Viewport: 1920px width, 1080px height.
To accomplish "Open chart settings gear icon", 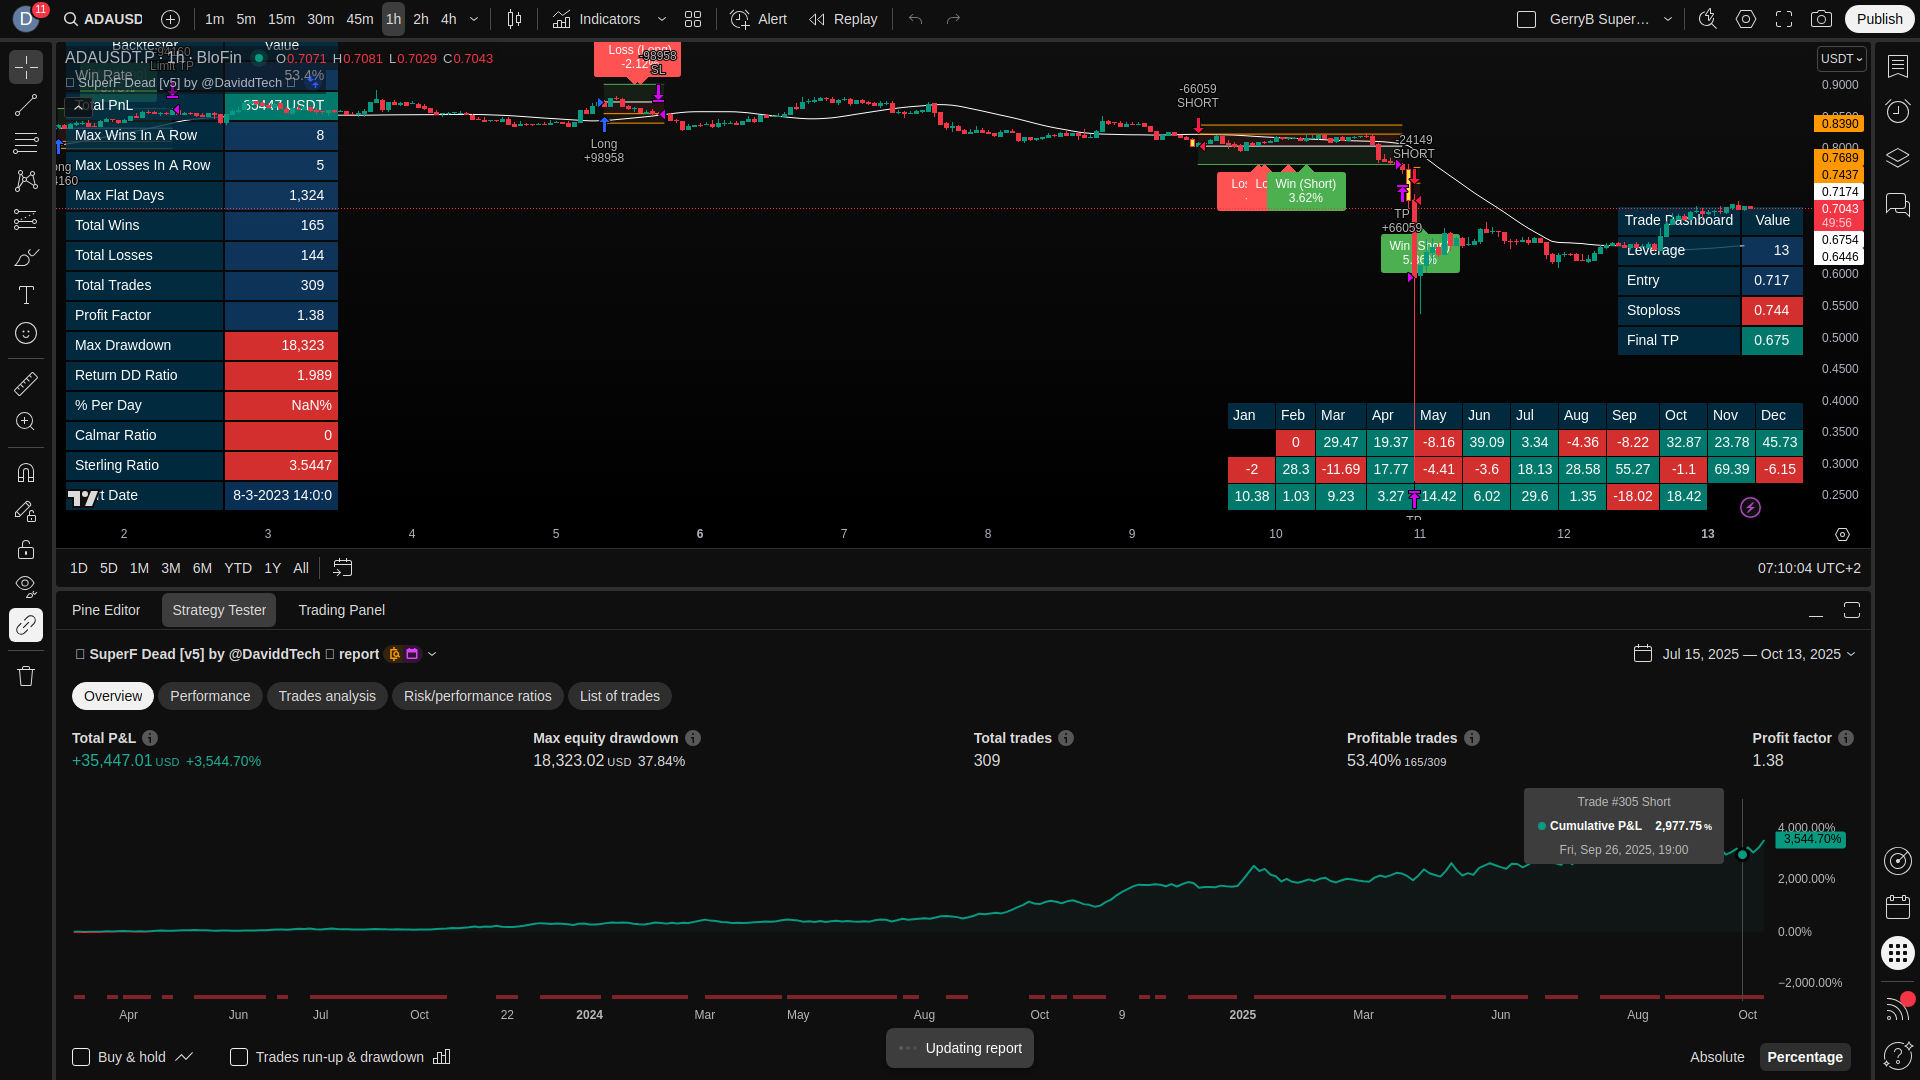I will coord(1746,19).
